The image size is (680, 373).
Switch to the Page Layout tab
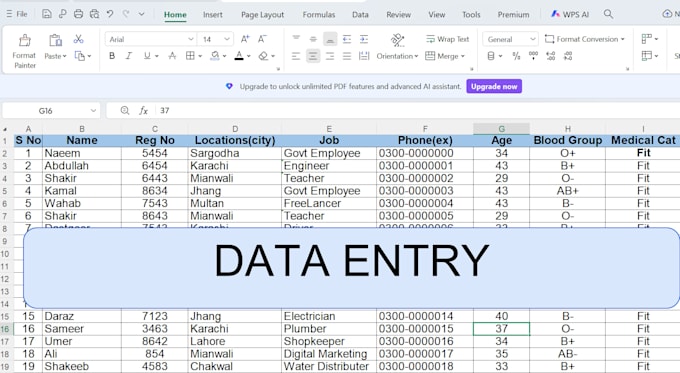click(262, 15)
